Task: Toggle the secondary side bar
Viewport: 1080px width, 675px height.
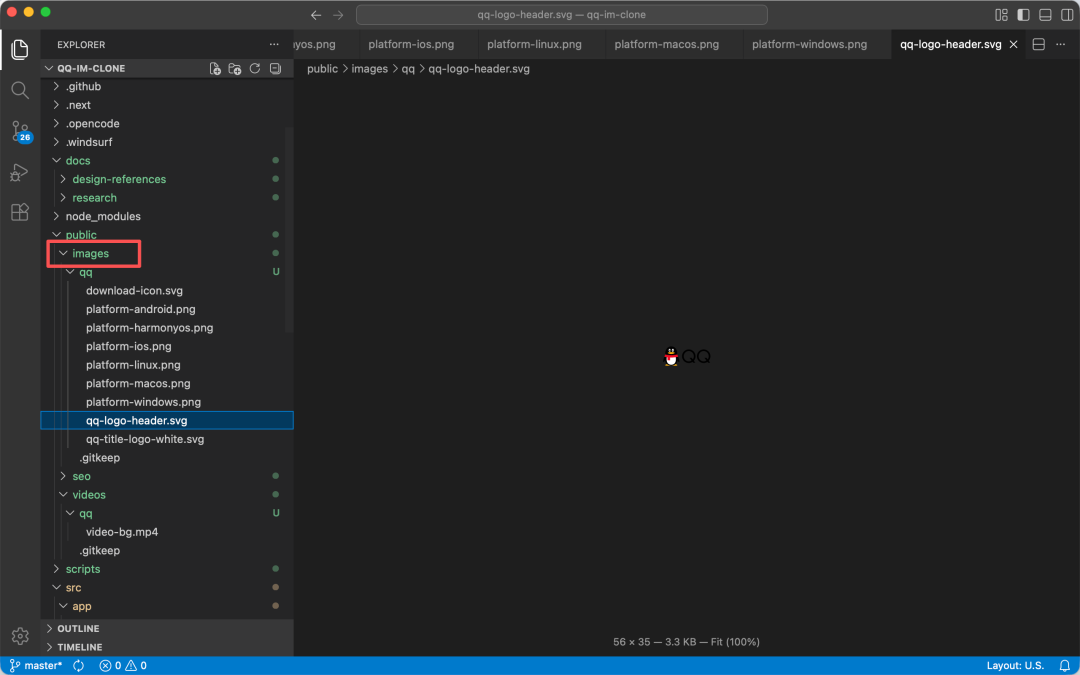Action: tap(1067, 15)
